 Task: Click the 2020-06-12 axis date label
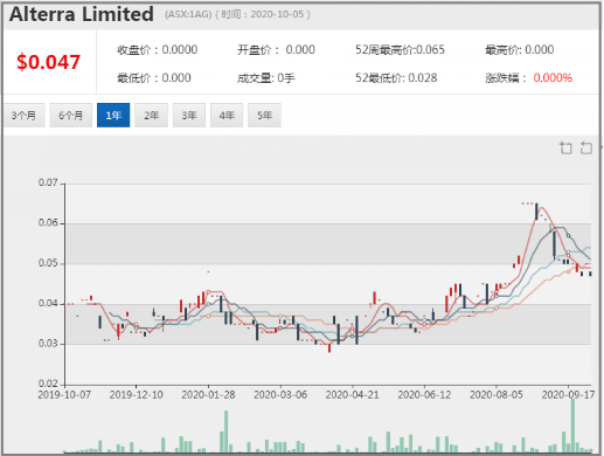(424, 395)
